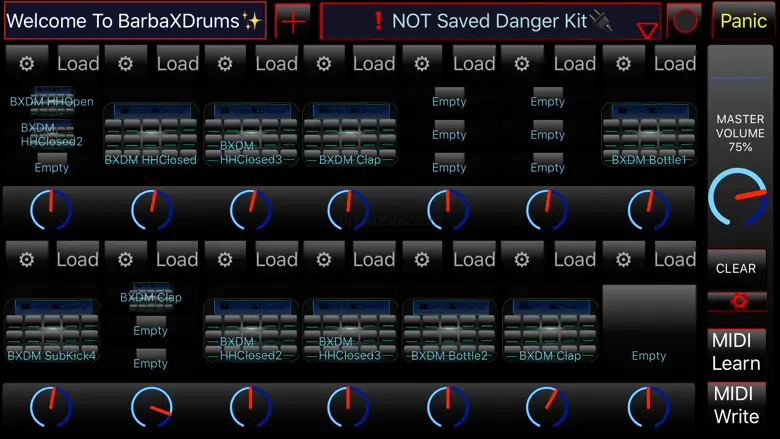Trigger the top-row BXDM HHClosed3 drum pad

[251, 135]
